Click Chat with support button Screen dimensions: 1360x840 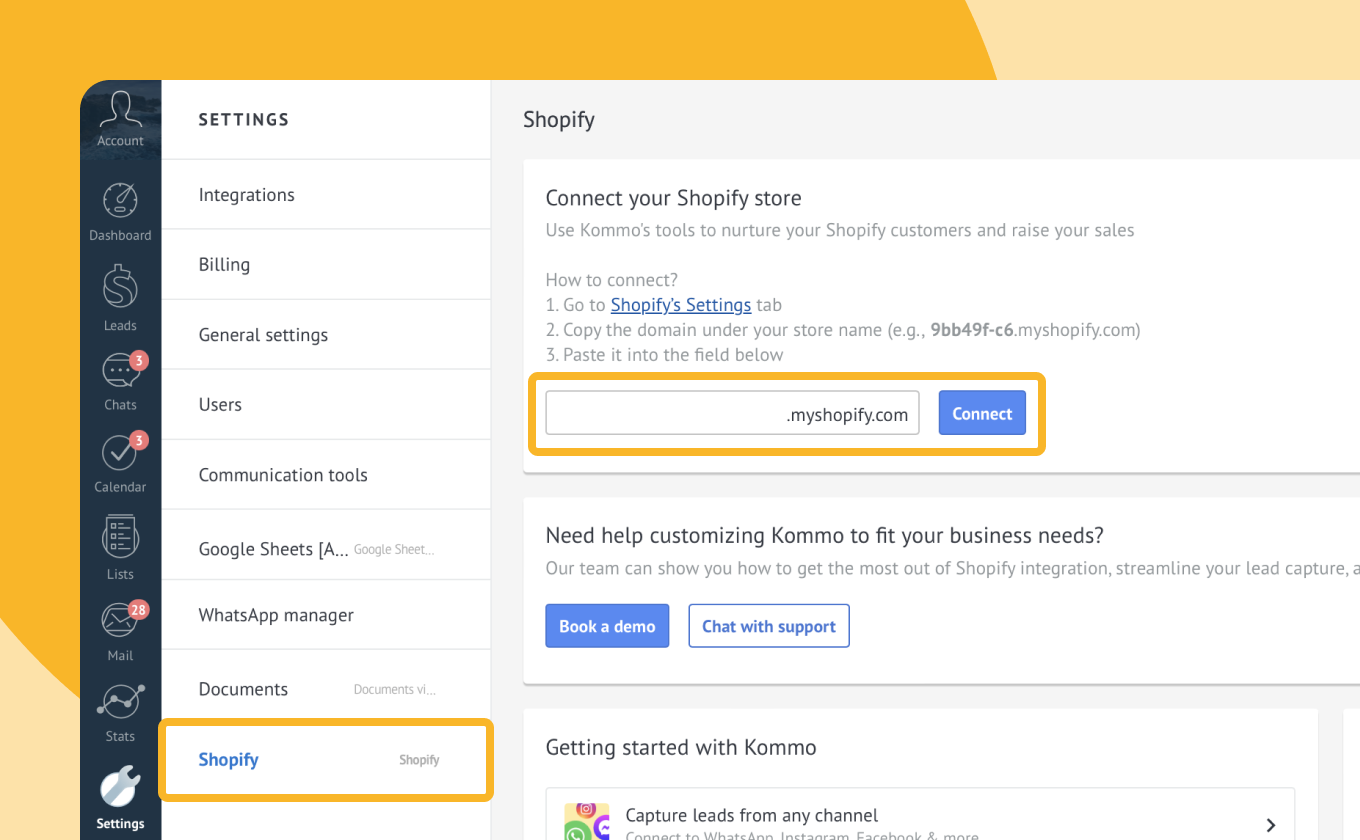coord(769,626)
